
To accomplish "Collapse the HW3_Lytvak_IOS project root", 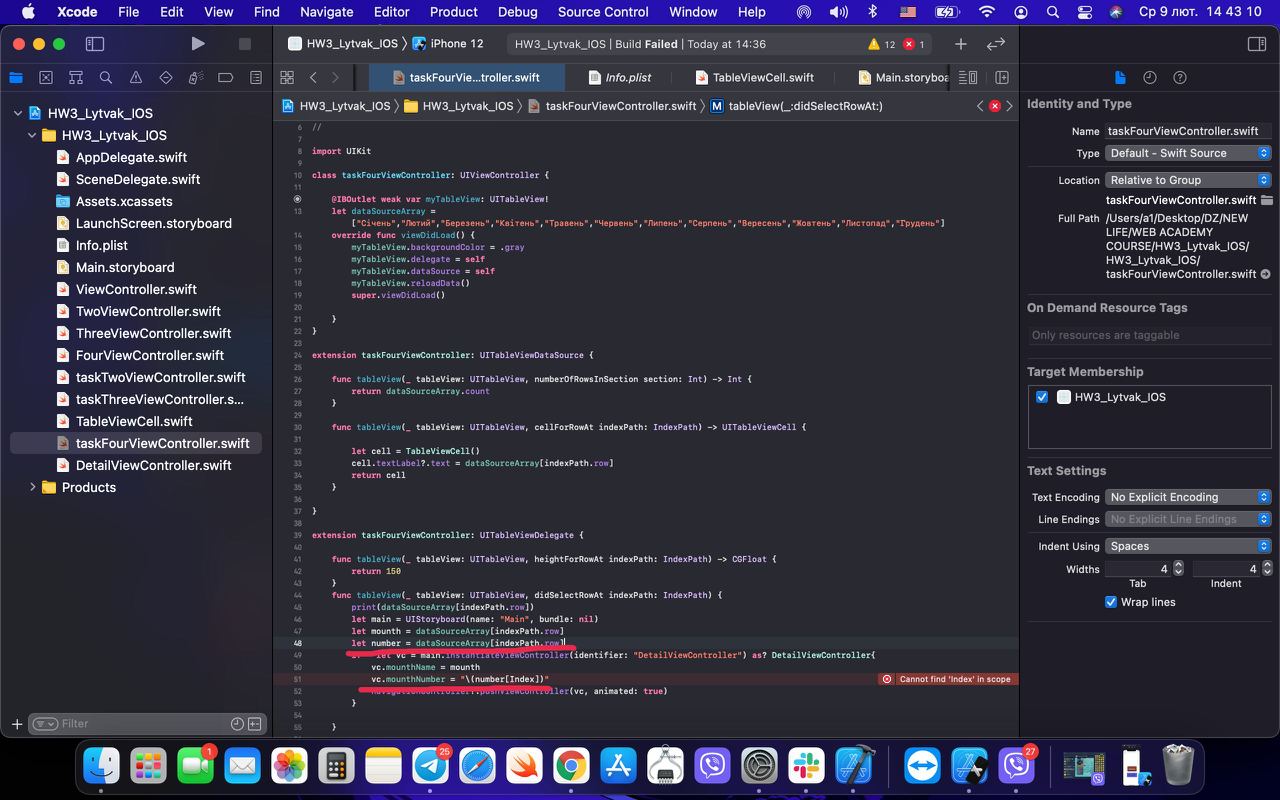I will [x=18, y=113].
